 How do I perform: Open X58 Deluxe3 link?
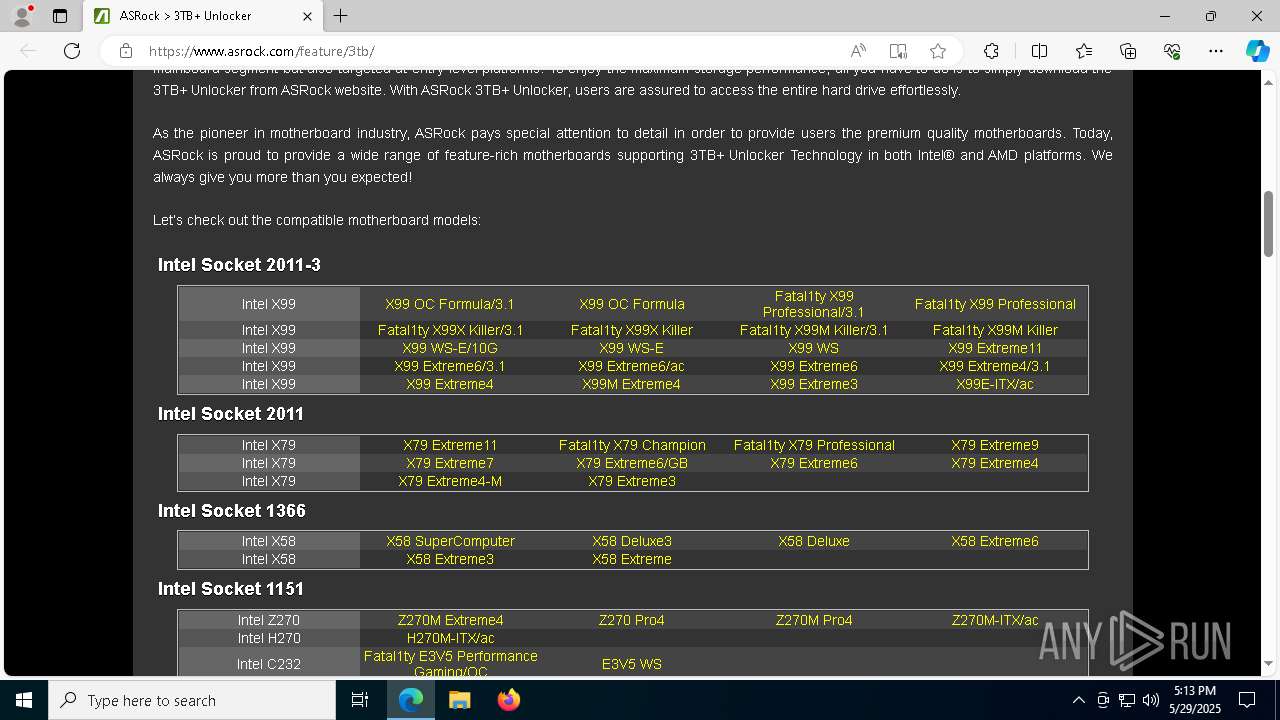coord(632,541)
